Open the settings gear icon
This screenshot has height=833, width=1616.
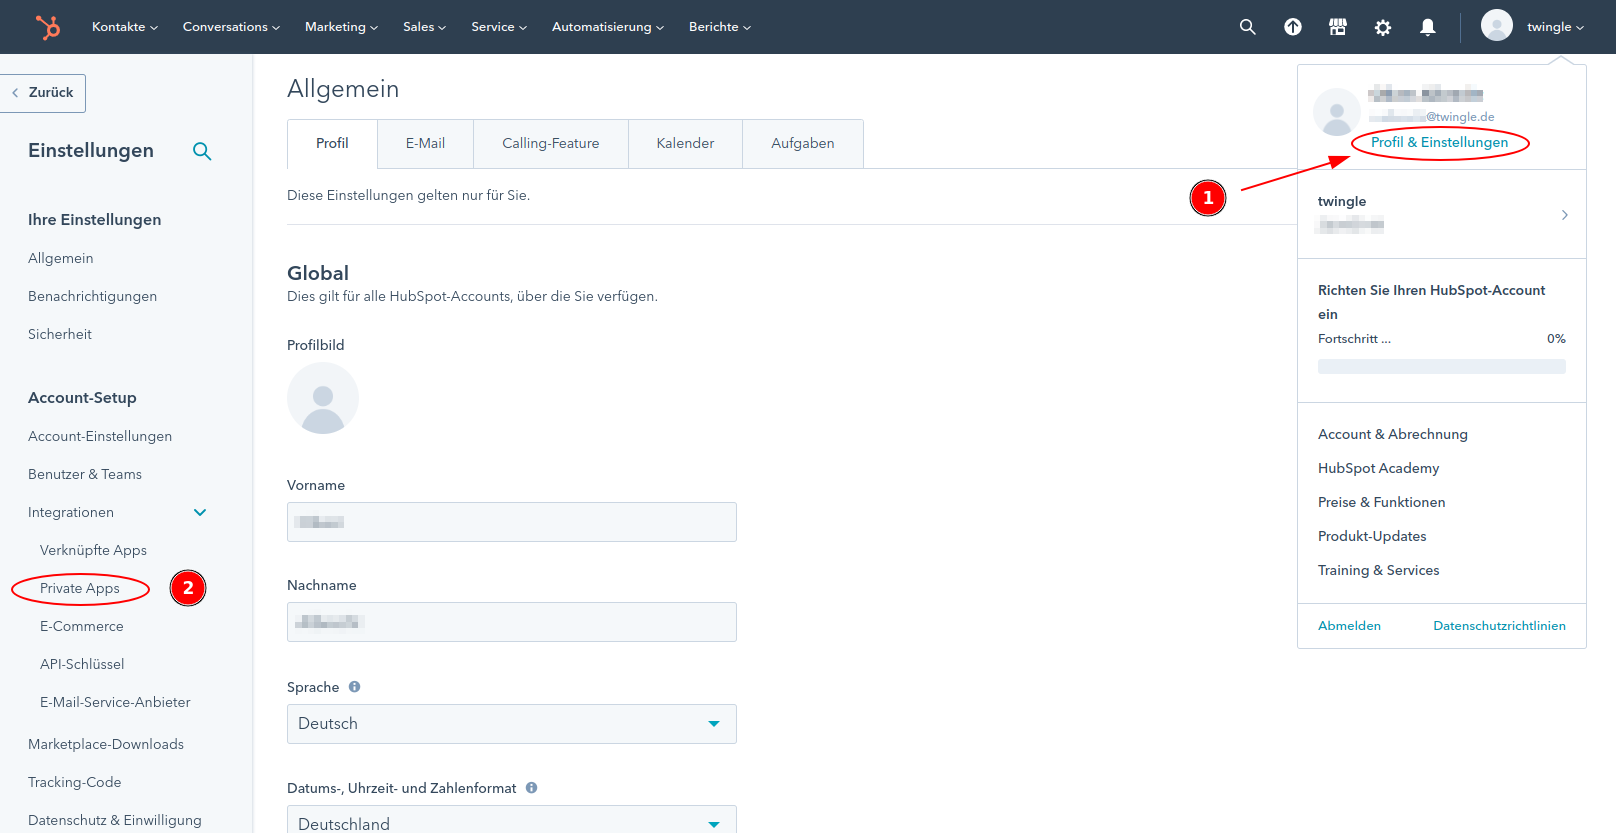[x=1383, y=27]
